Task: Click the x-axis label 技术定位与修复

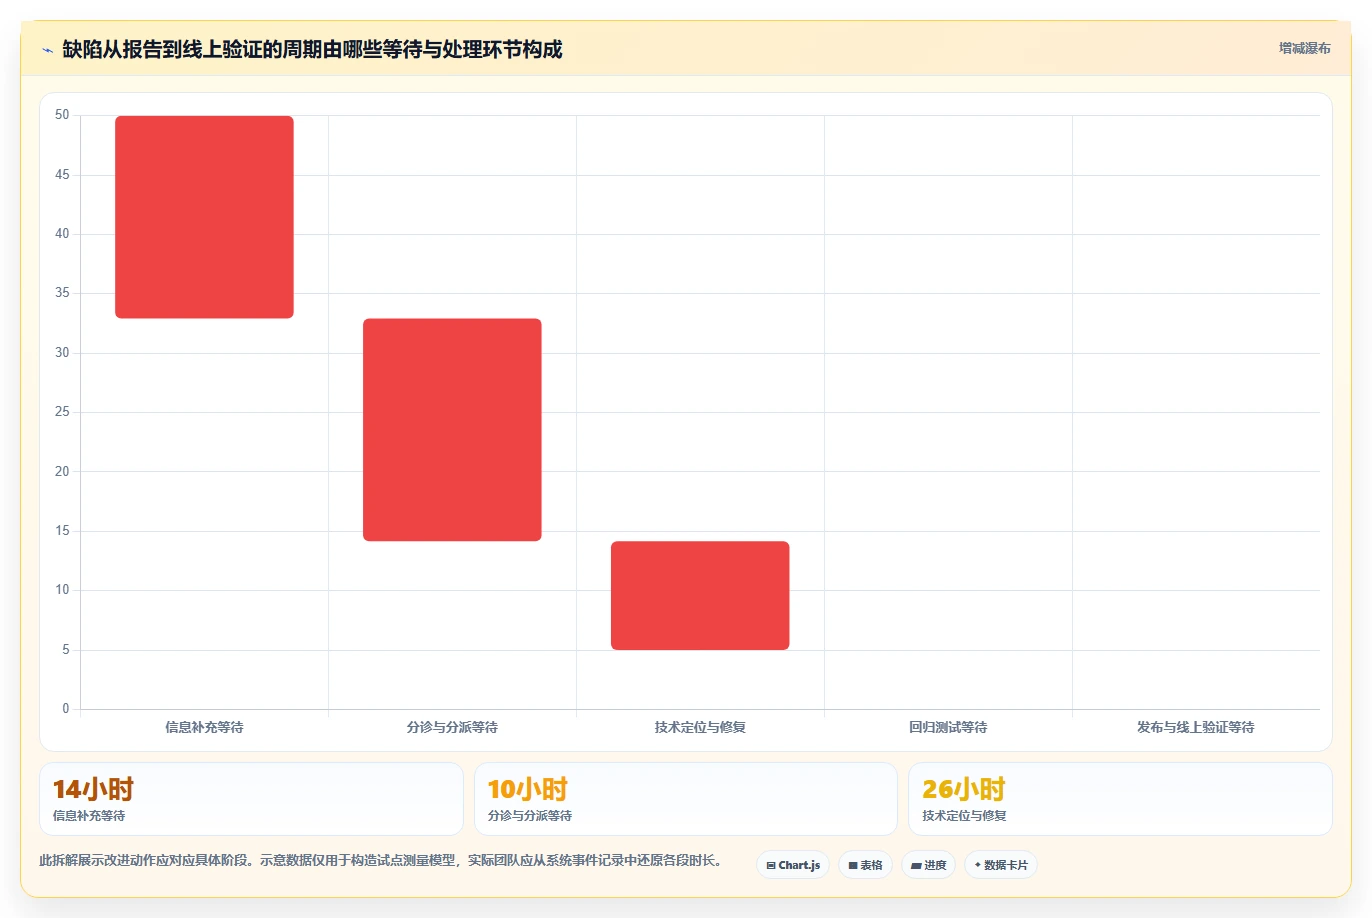Action: tap(700, 727)
